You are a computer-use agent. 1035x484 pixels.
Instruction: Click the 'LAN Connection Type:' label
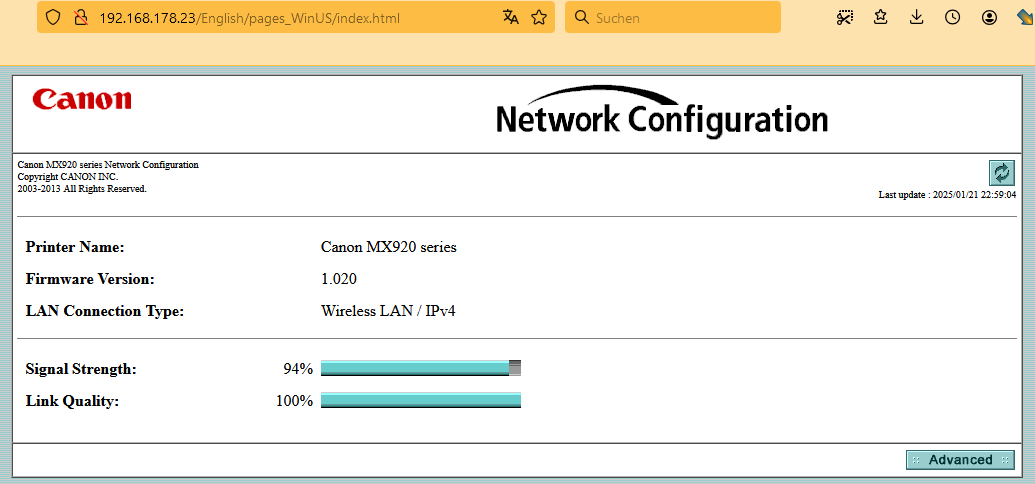(x=104, y=311)
